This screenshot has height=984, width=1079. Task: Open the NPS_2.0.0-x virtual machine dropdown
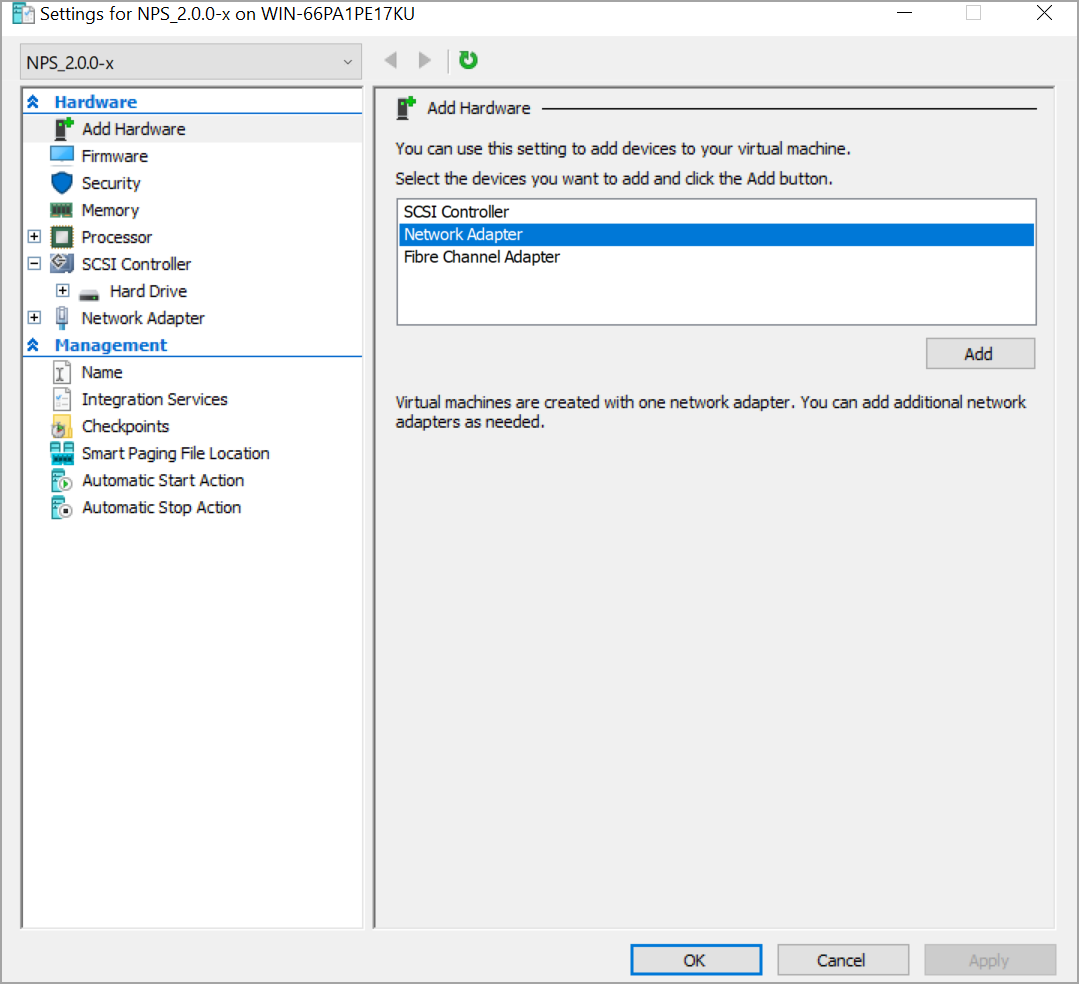pyautogui.click(x=190, y=63)
